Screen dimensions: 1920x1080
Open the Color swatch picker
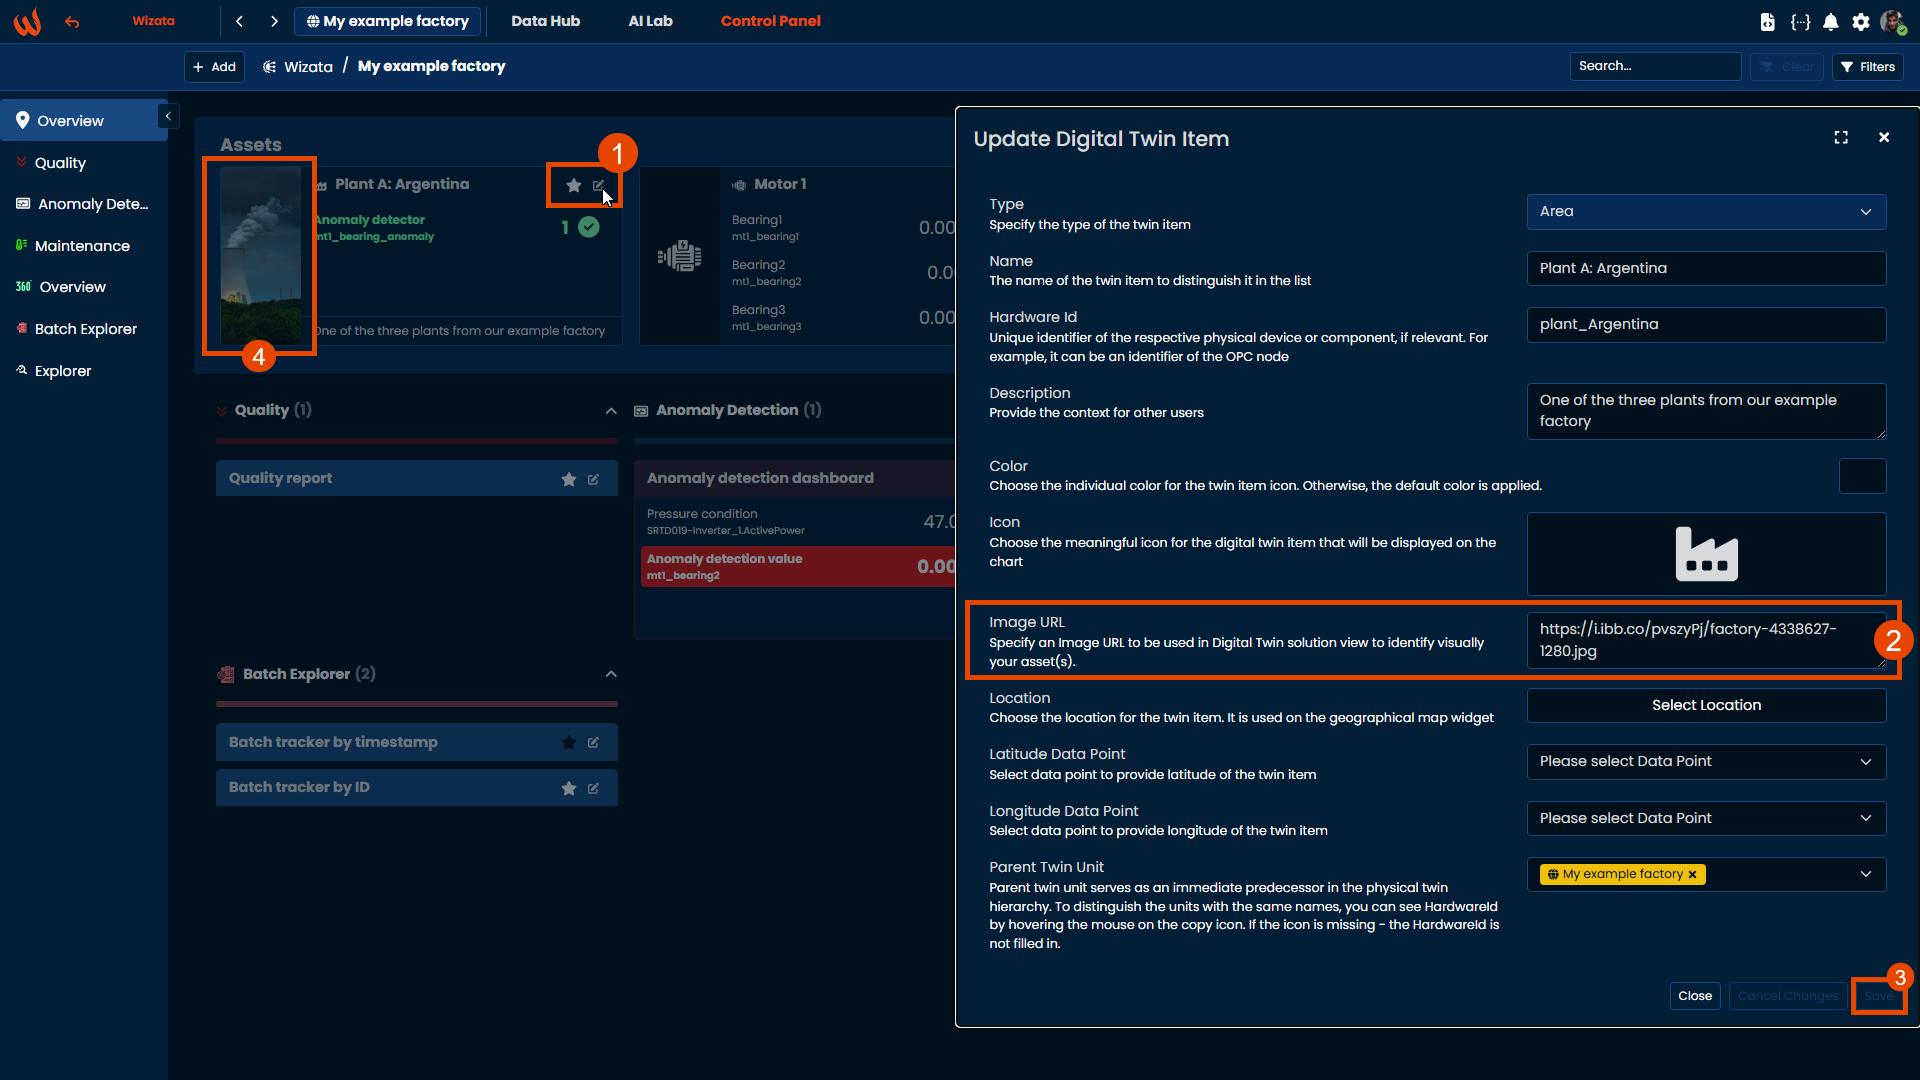click(x=1862, y=476)
